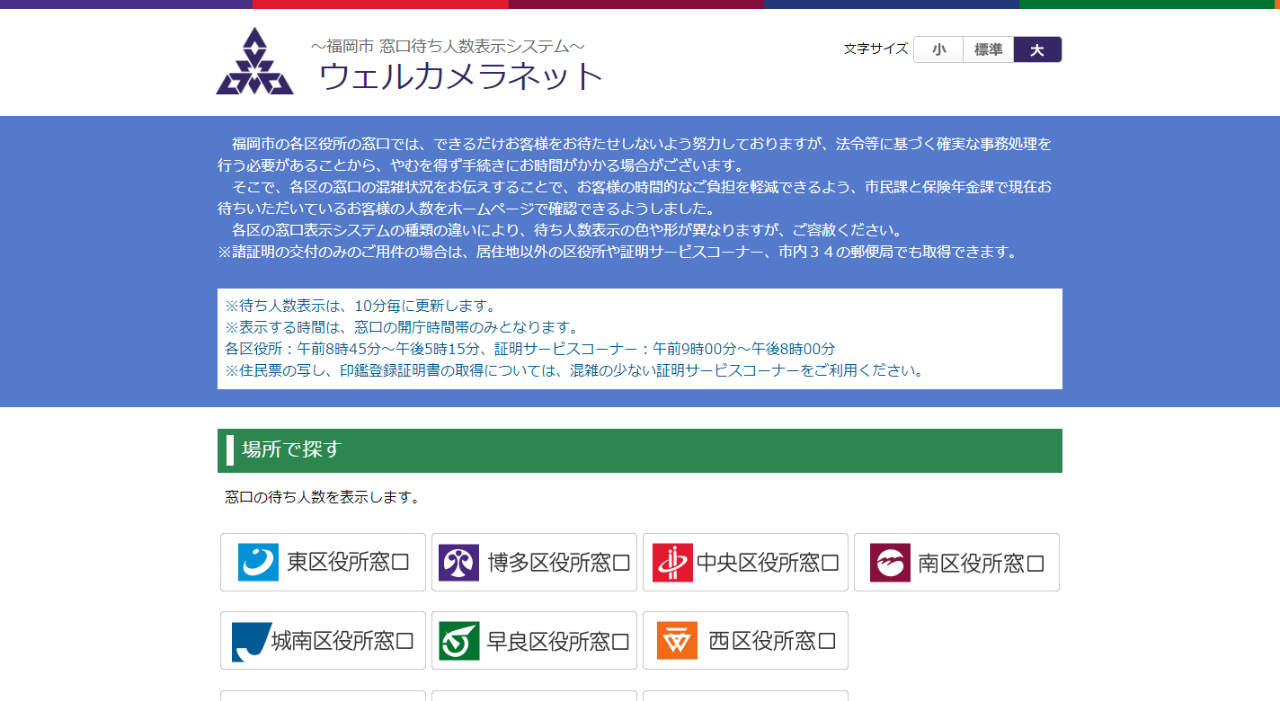Click the red 中央区 ward emblem icon

(673, 562)
